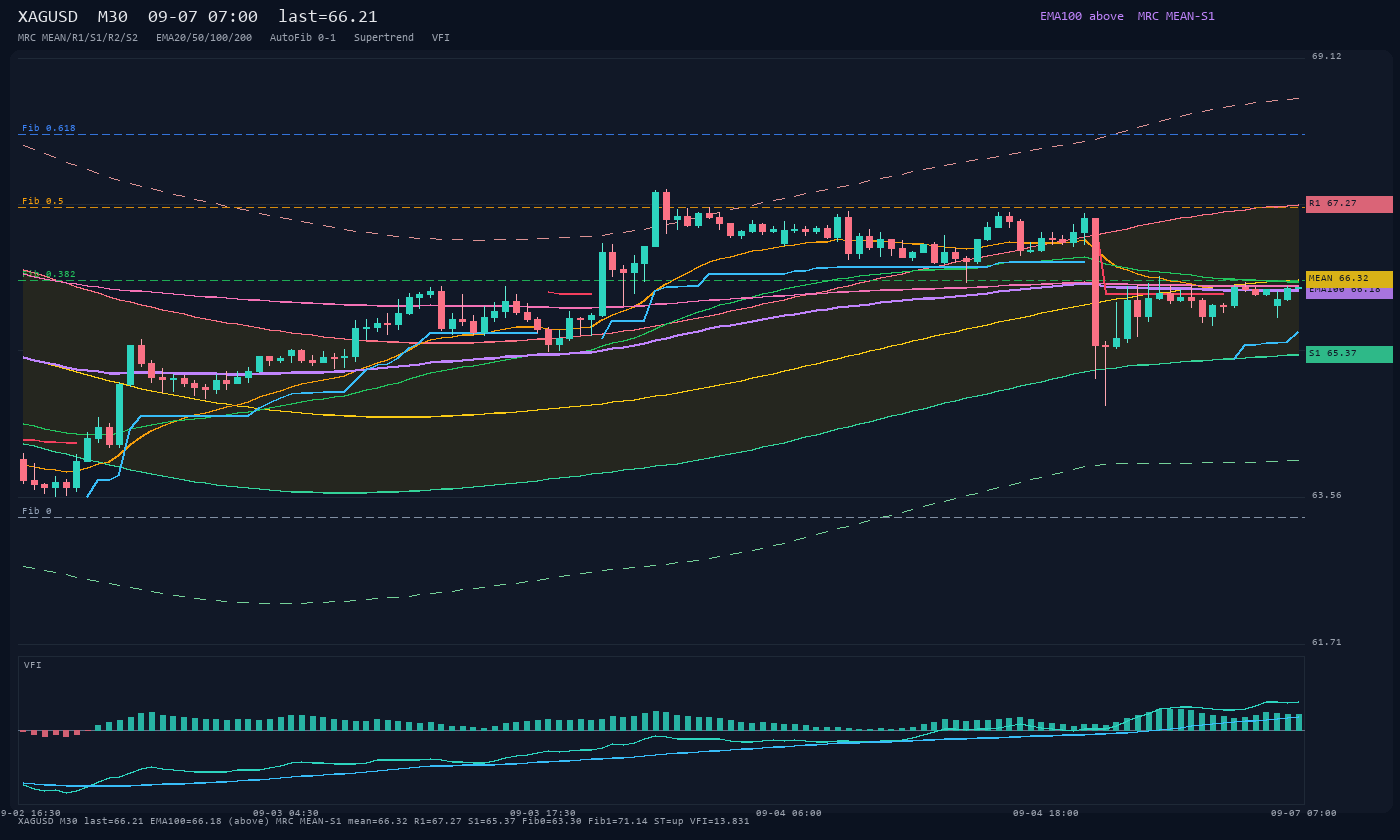Click the 09-07 07:00 time axis label
1400x840 pixels.
coord(1304,813)
